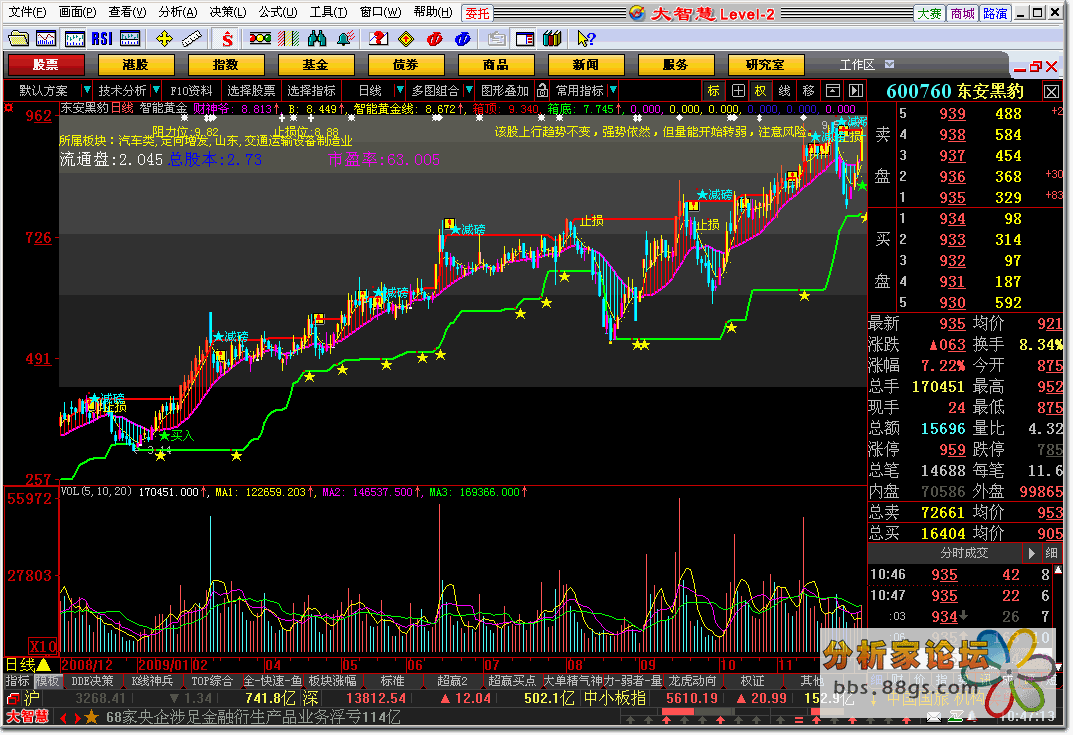
Task: Toggle the 标 marker button
Action: click(x=714, y=90)
